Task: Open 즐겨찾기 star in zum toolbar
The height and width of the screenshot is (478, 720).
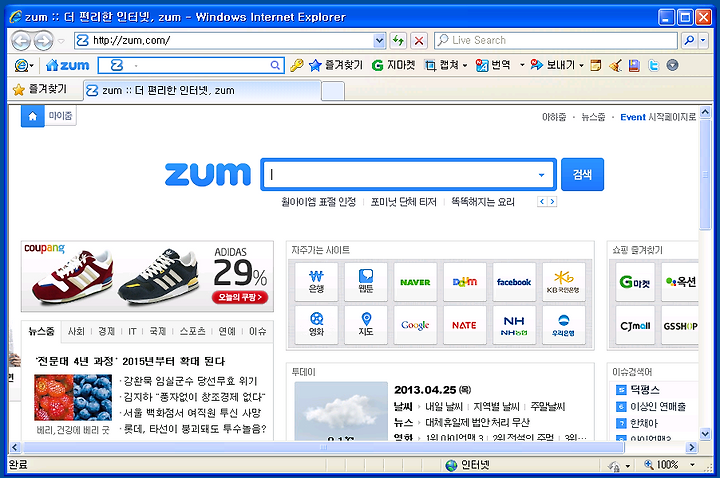Action: [336, 65]
